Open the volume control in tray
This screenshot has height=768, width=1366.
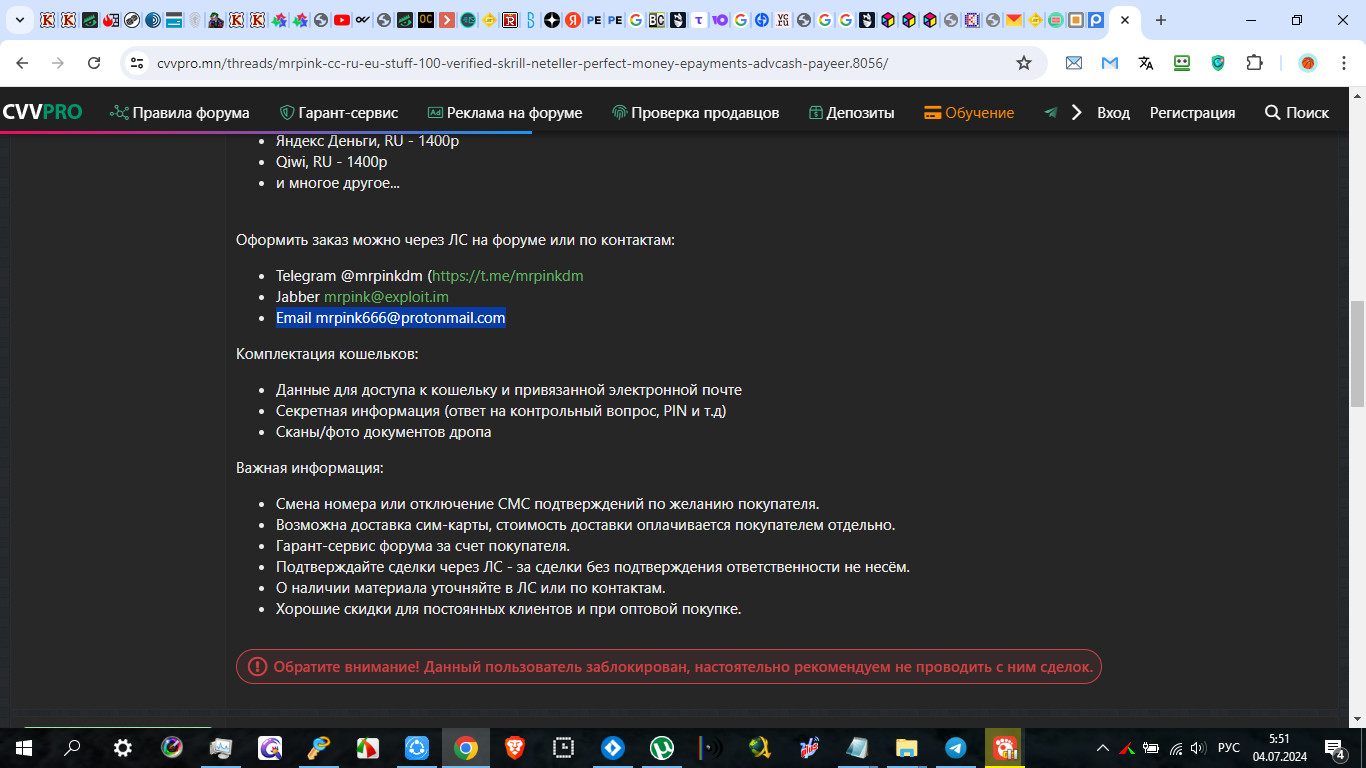(1197, 748)
